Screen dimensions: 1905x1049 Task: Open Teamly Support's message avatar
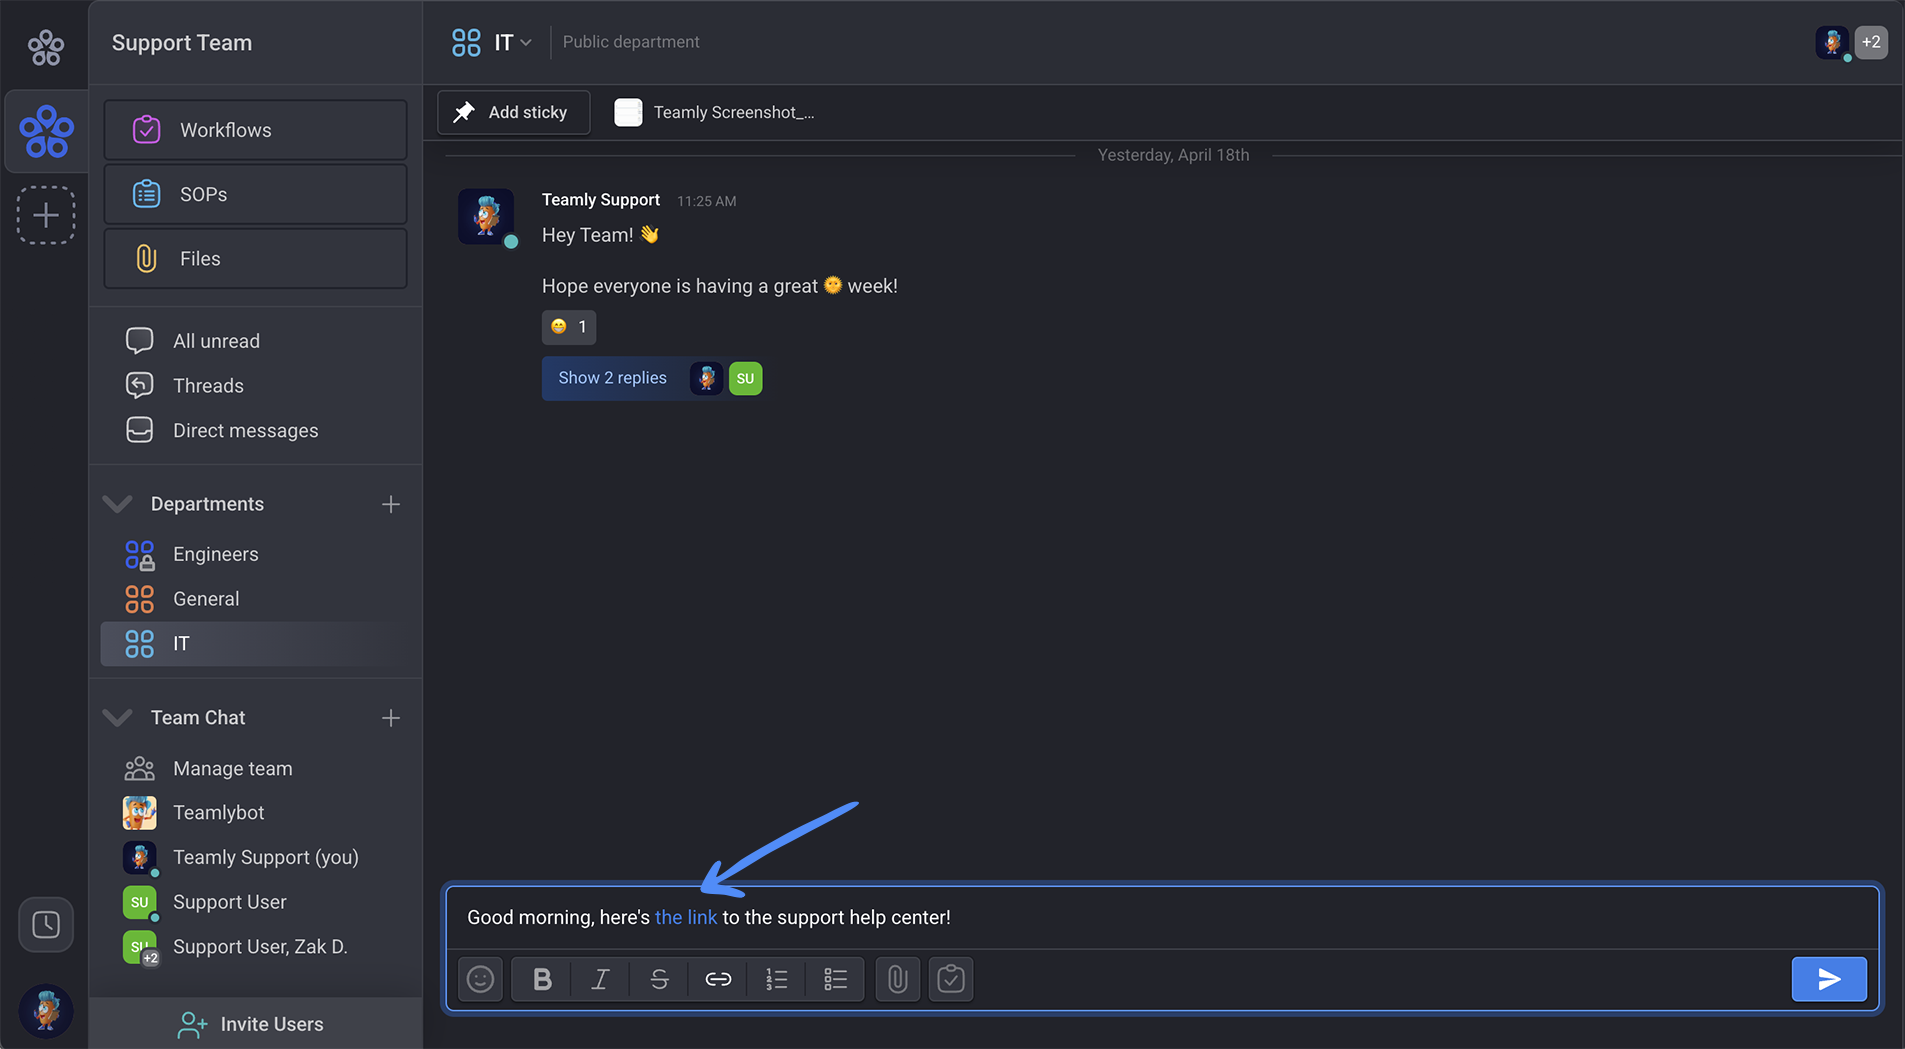click(486, 216)
